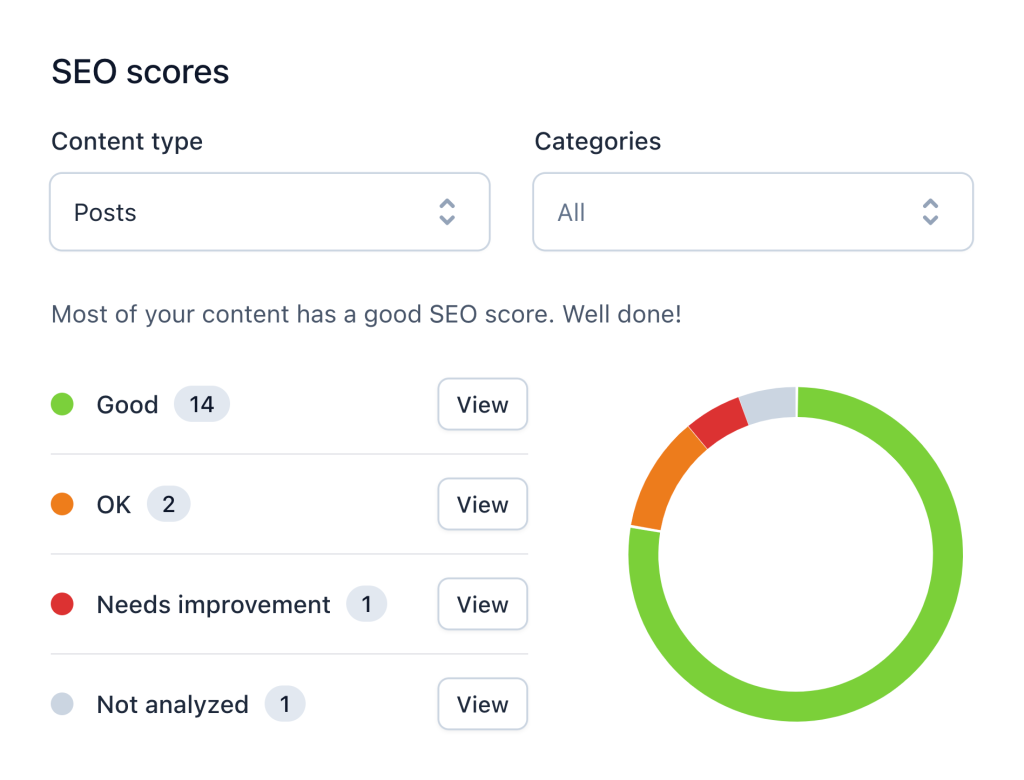
Task: Click the red Needs improvement dot
Action: pyautogui.click(x=62, y=604)
